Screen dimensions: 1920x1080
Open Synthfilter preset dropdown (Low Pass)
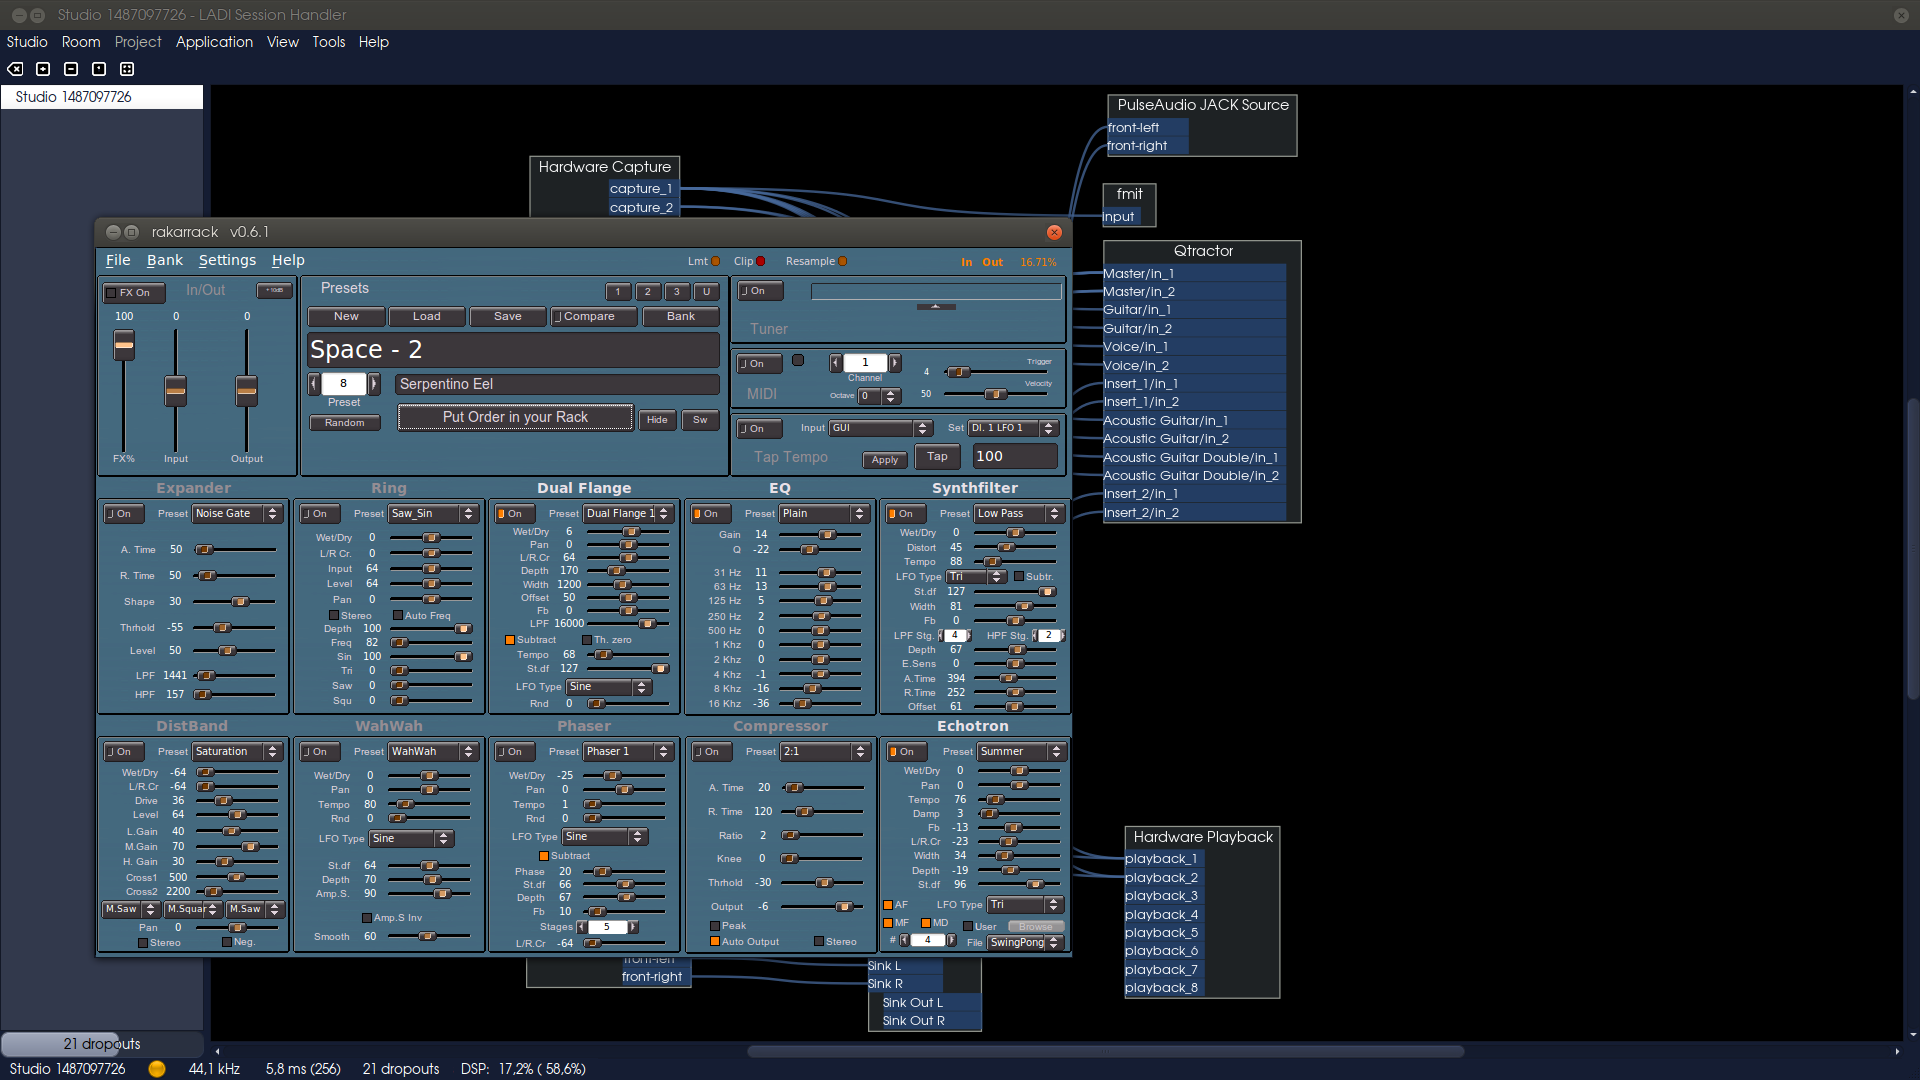1019,514
